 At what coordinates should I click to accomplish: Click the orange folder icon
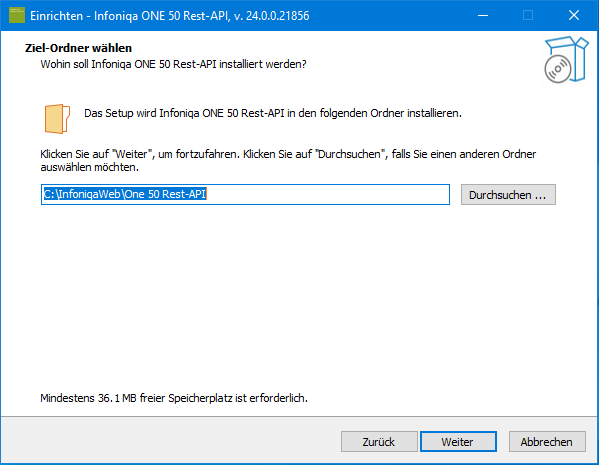click(x=57, y=119)
